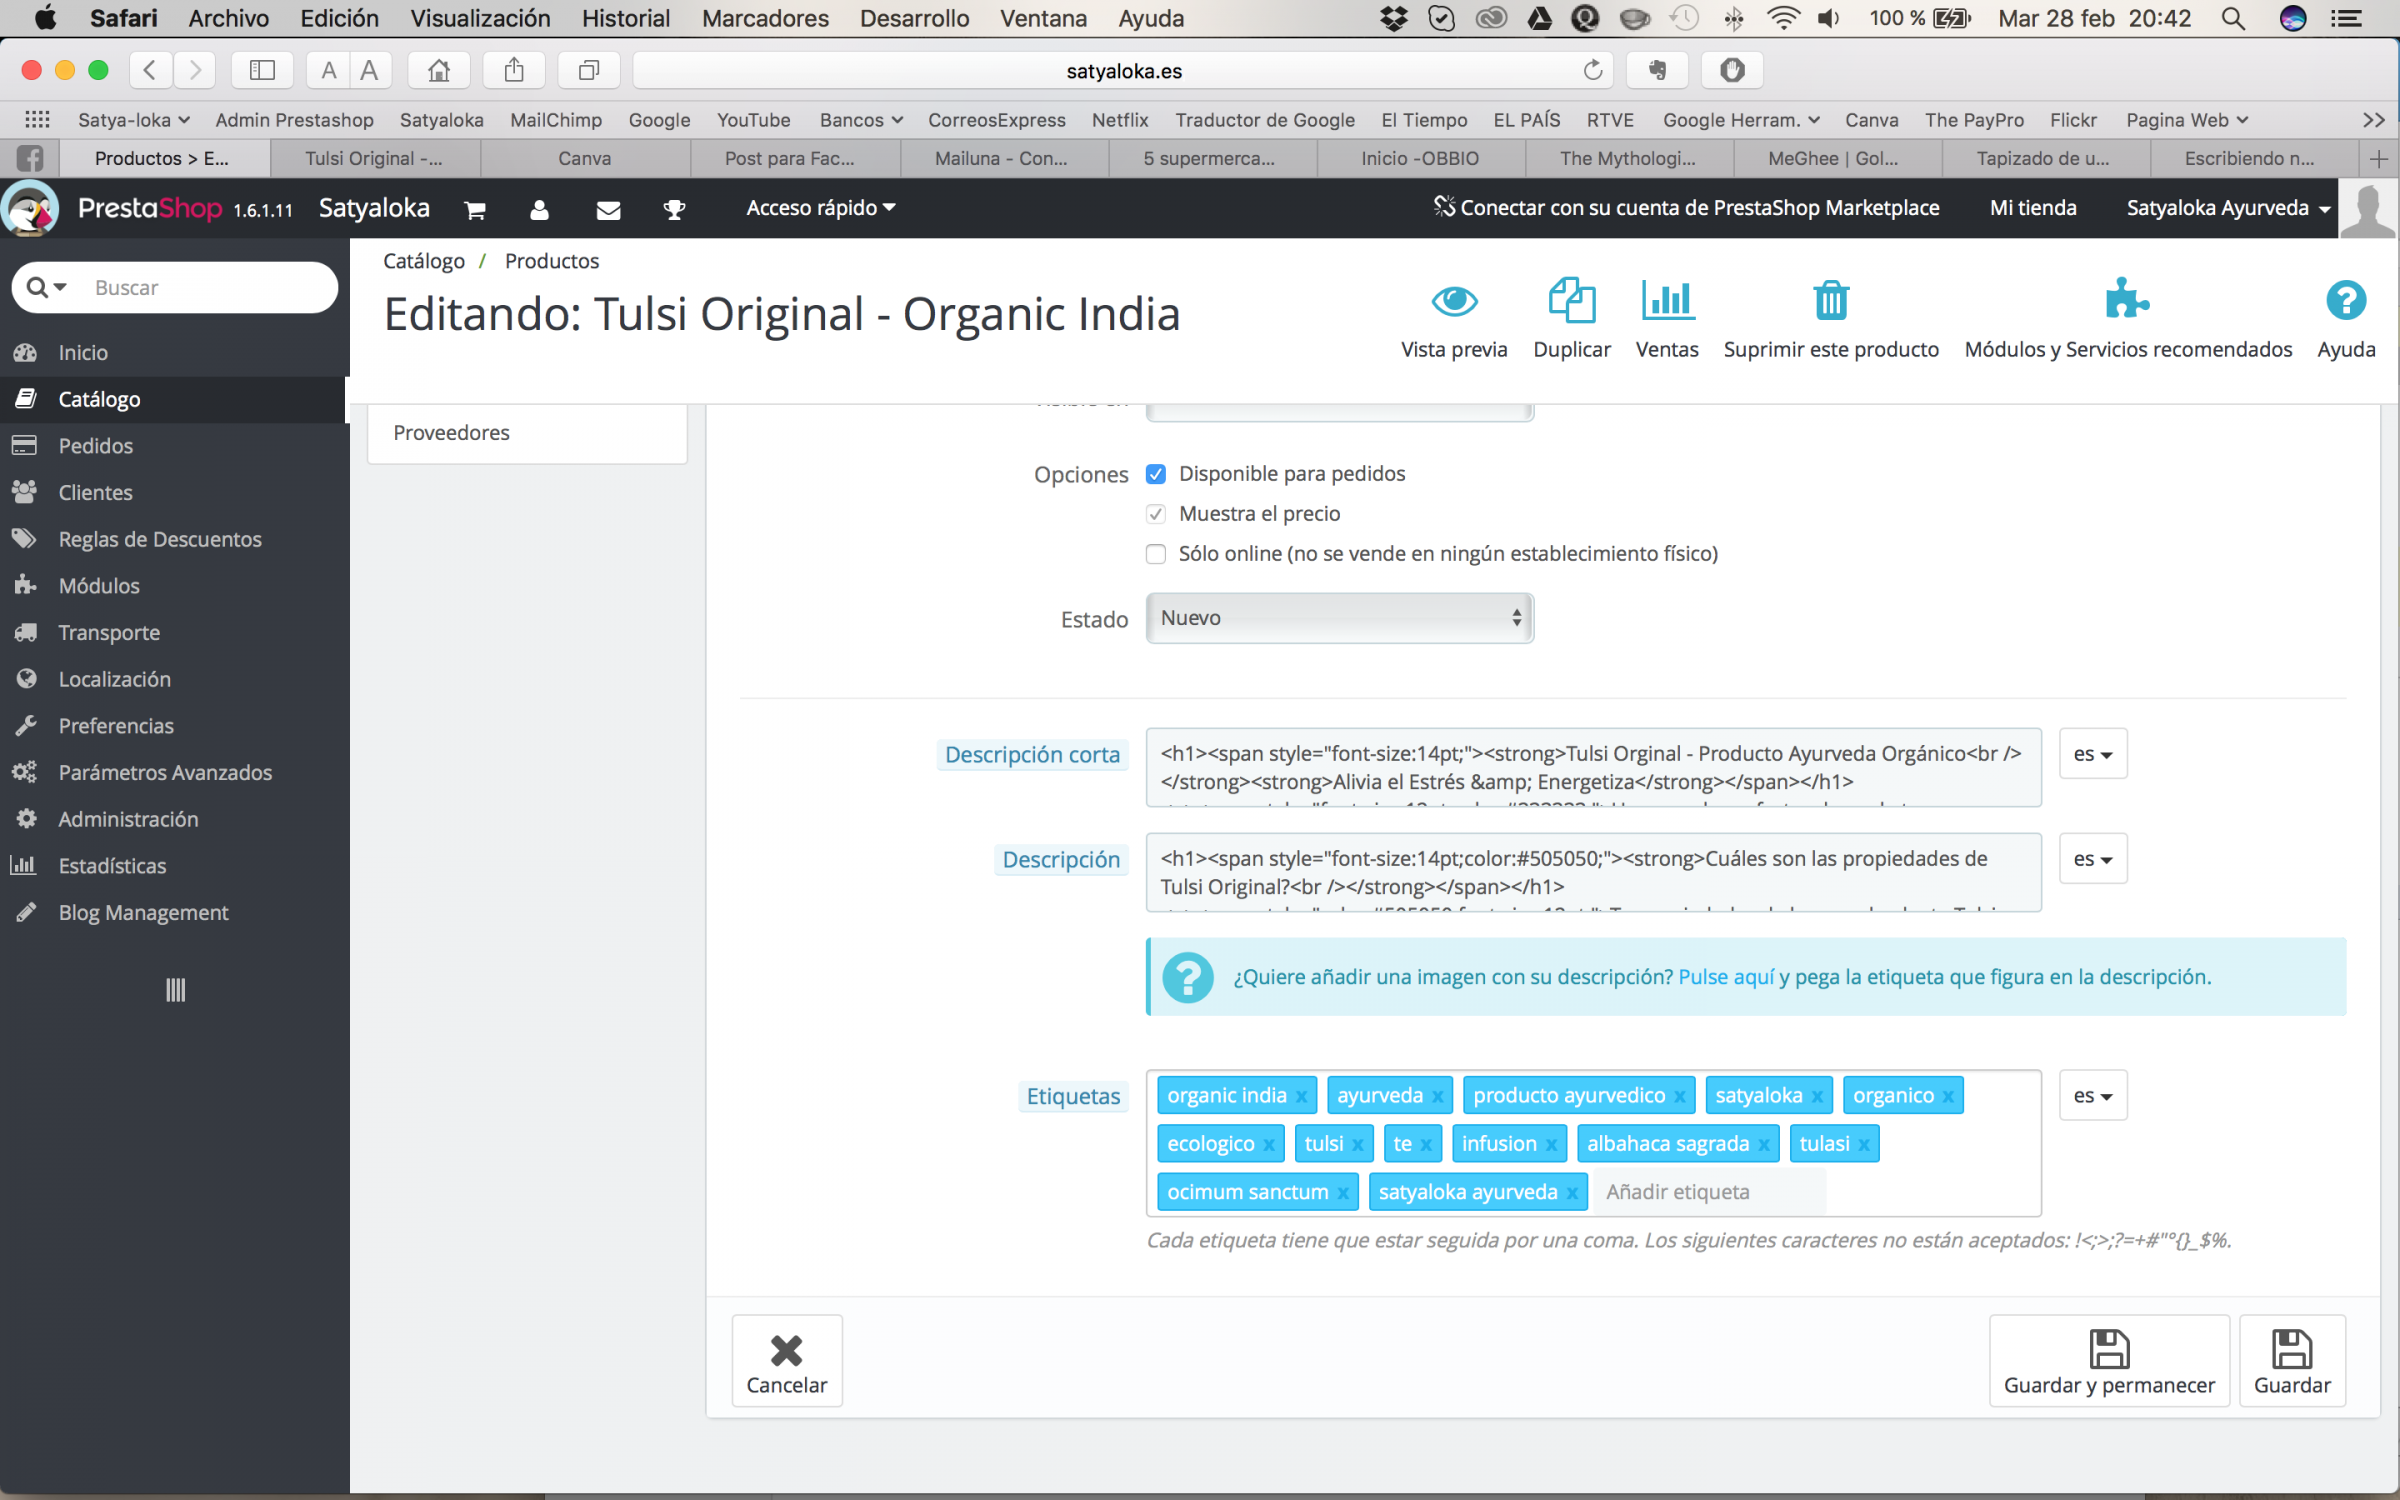Image resolution: width=2400 pixels, height=1500 pixels.
Task: Click the Vista previa eye icon
Action: coord(1453,300)
